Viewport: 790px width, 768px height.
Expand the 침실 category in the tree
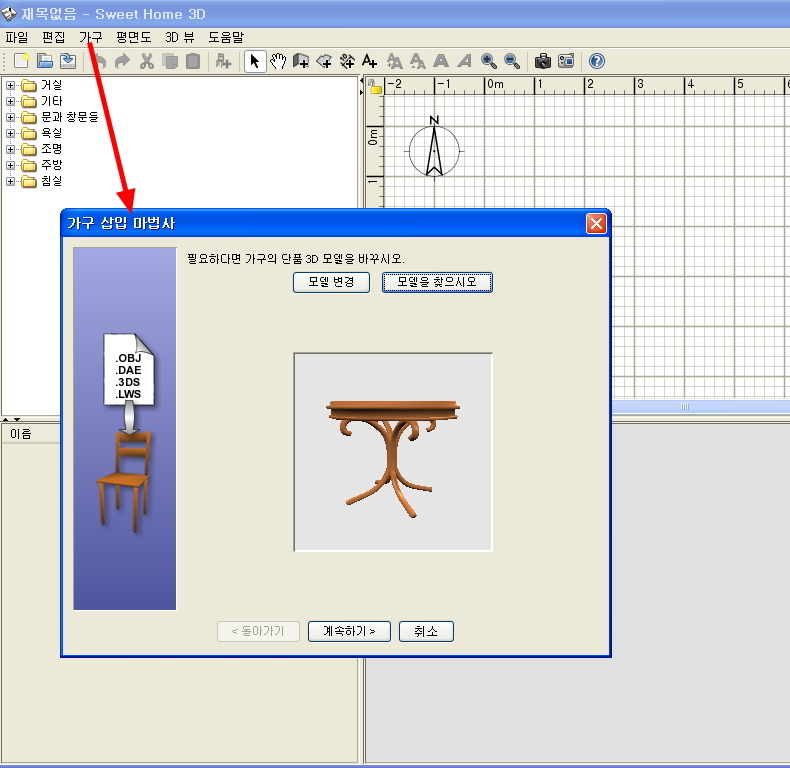[11, 181]
